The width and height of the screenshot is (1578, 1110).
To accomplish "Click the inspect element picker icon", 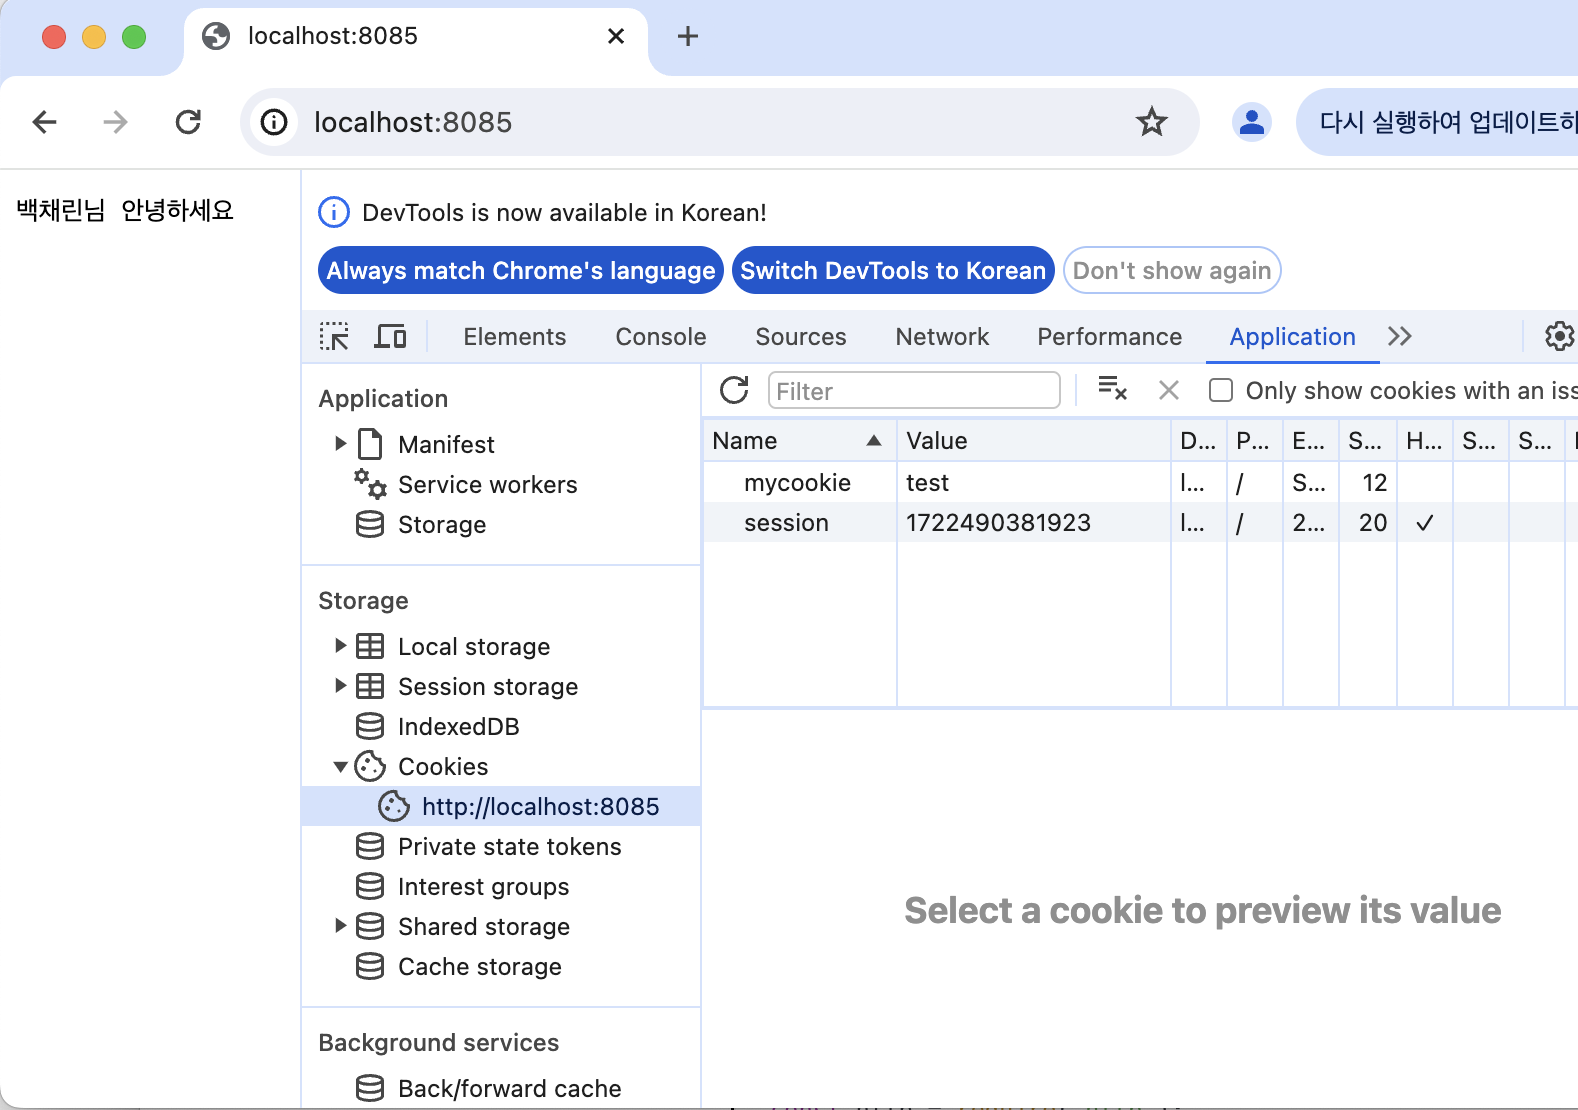I will [334, 336].
